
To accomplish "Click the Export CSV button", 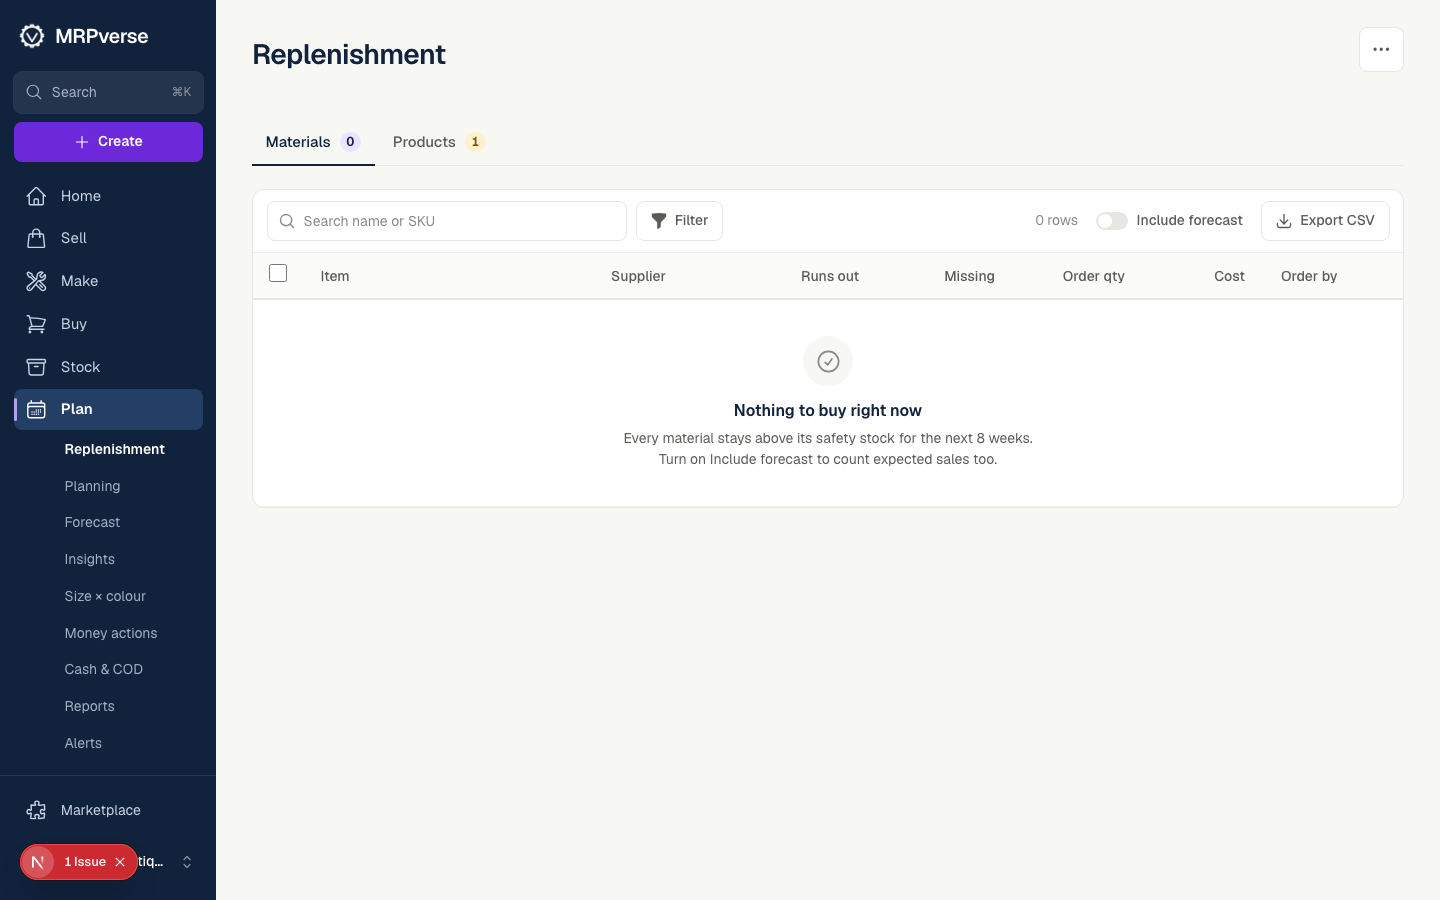I will (x=1325, y=221).
